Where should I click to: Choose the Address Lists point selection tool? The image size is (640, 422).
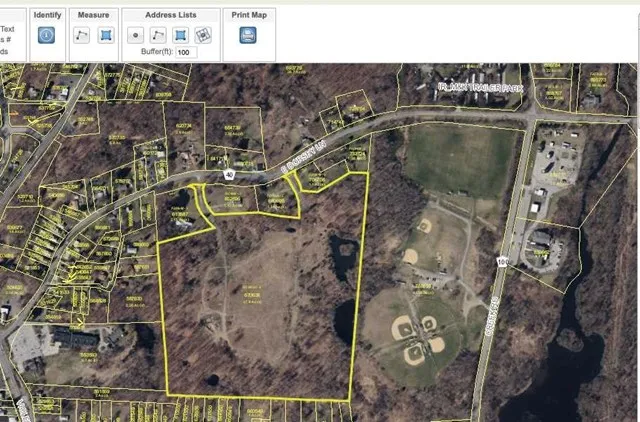(136, 35)
